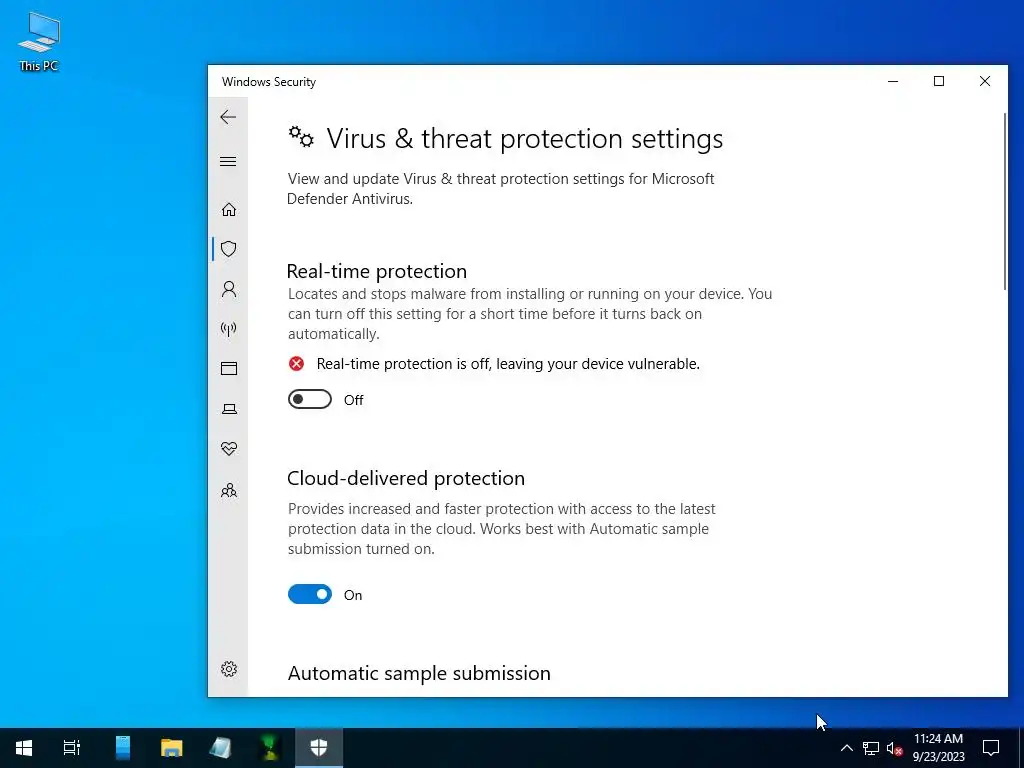Click the Windows Security vertical scrollbar
This screenshot has height=768, width=1024.
(1004, 202)
